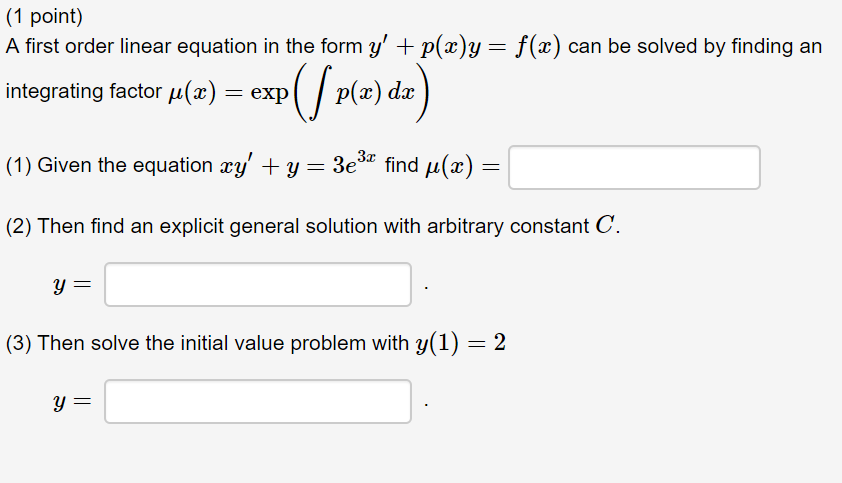This screenshot has height=483, width=842.
Task: Click the p(x) dx integrand text
Action: coord(375,93)
